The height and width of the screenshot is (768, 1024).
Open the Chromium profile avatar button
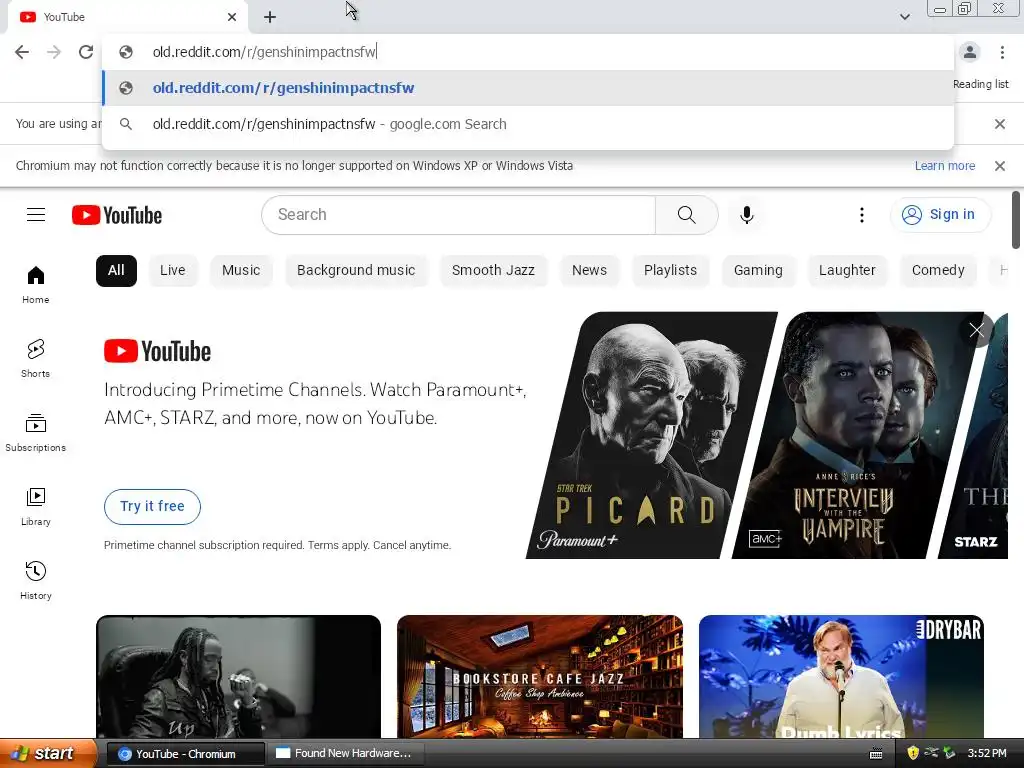(970, 52)
